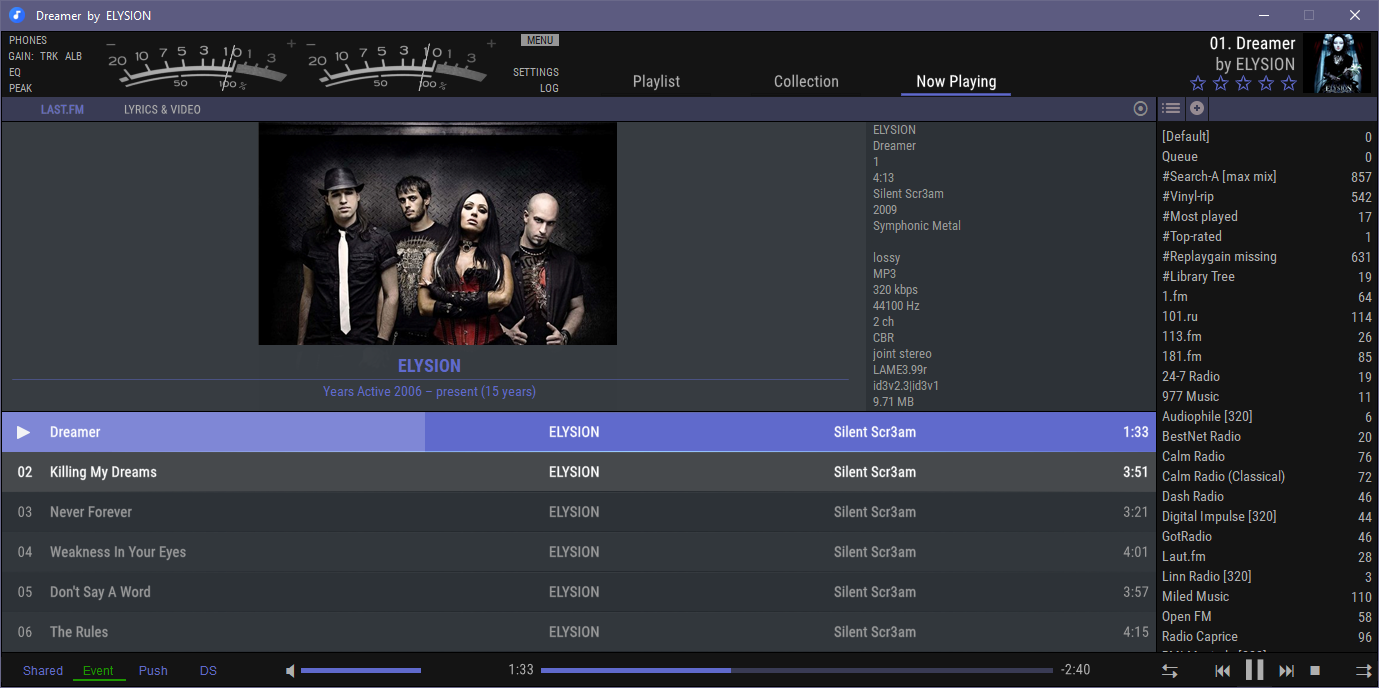Open the LAST.FM panel tab

(62, 109)
